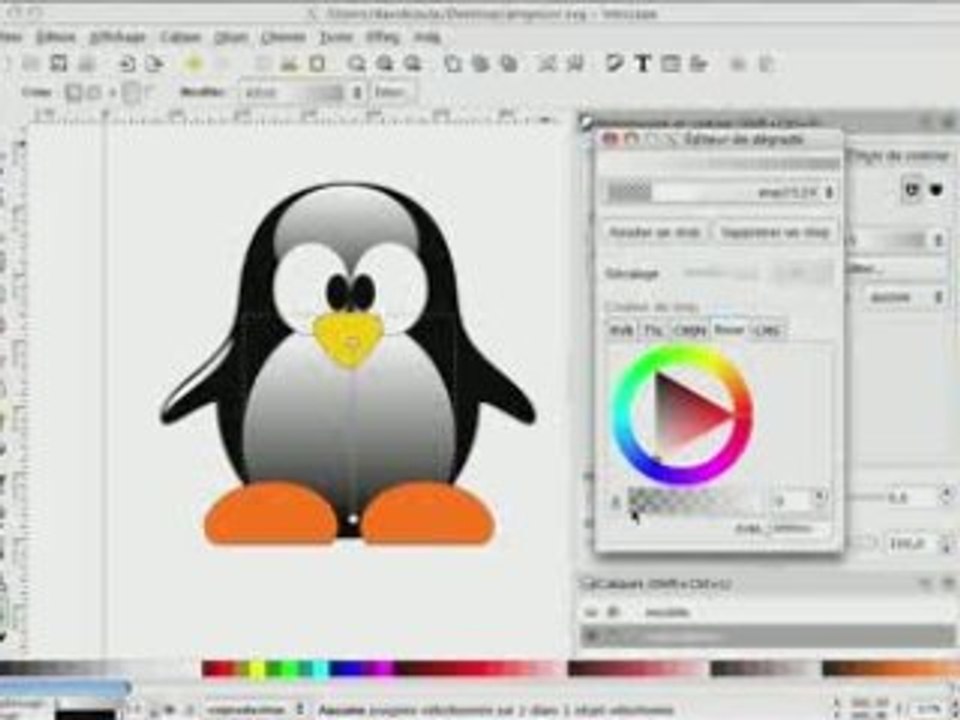
Task: Open the Calque menu
Action: coord(181,38)
